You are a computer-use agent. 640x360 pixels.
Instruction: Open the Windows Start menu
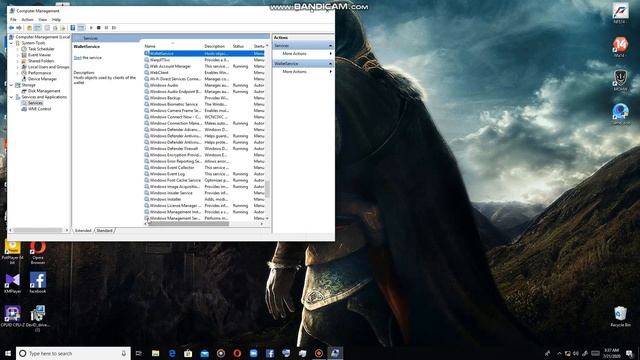(8, 353)
